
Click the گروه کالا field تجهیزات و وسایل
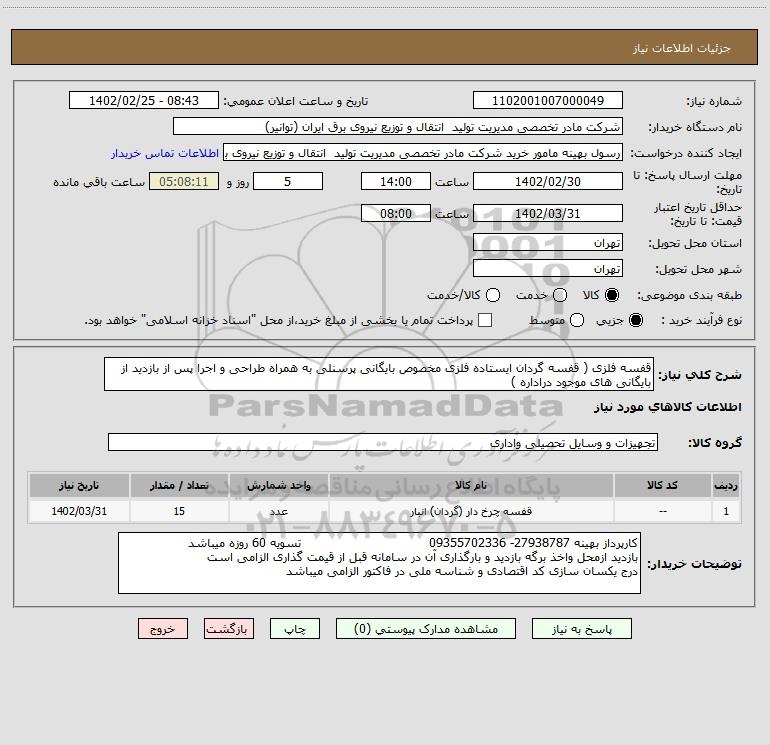point(383,442)
